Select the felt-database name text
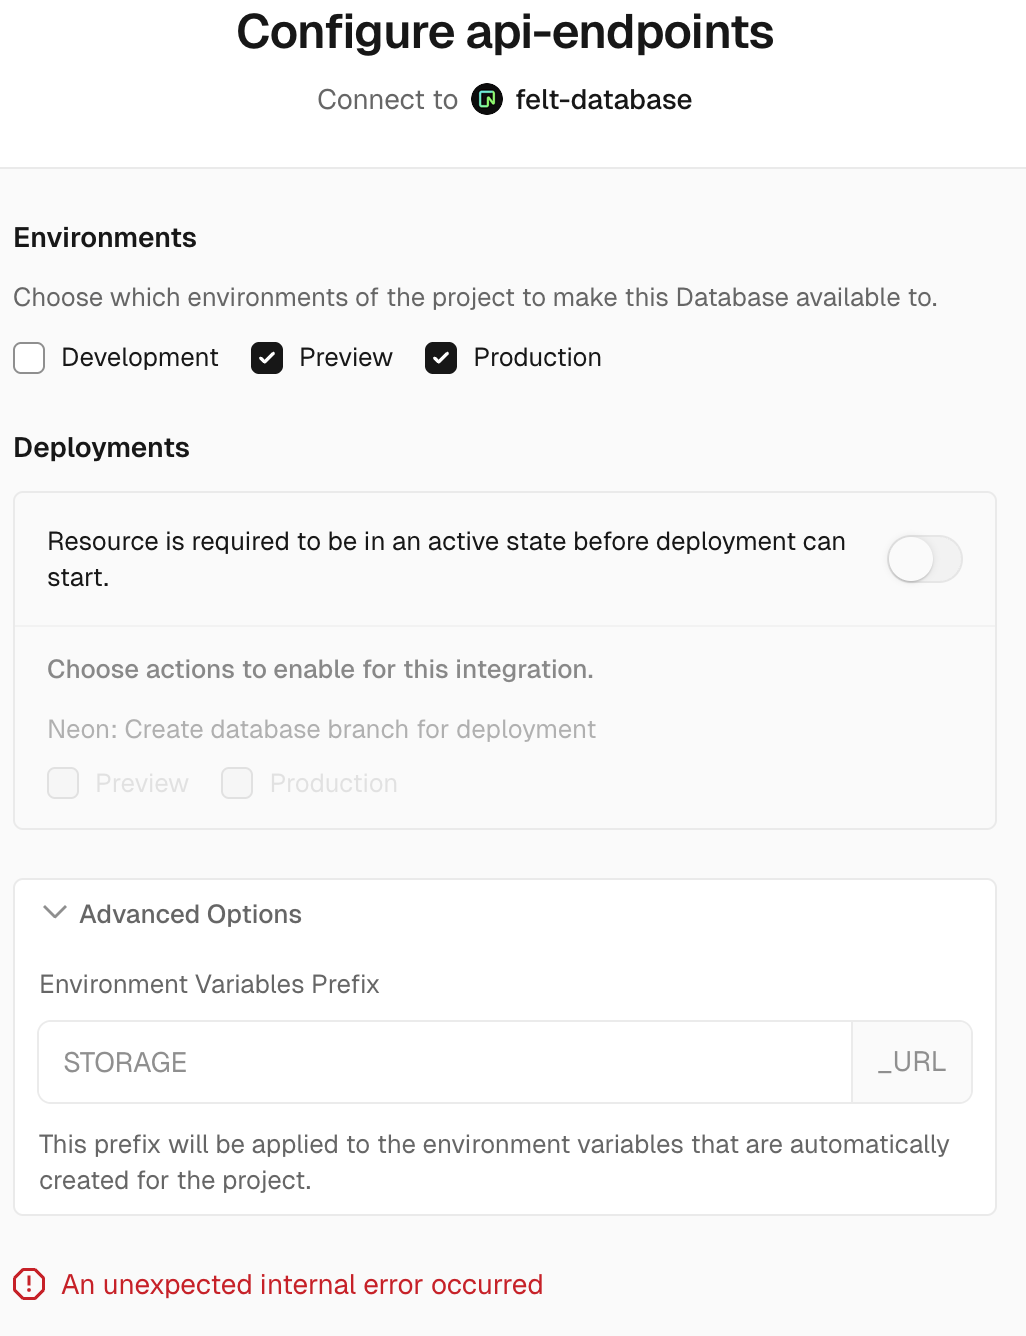The width and height of the screenshot is (1026, 1336). 604,100
